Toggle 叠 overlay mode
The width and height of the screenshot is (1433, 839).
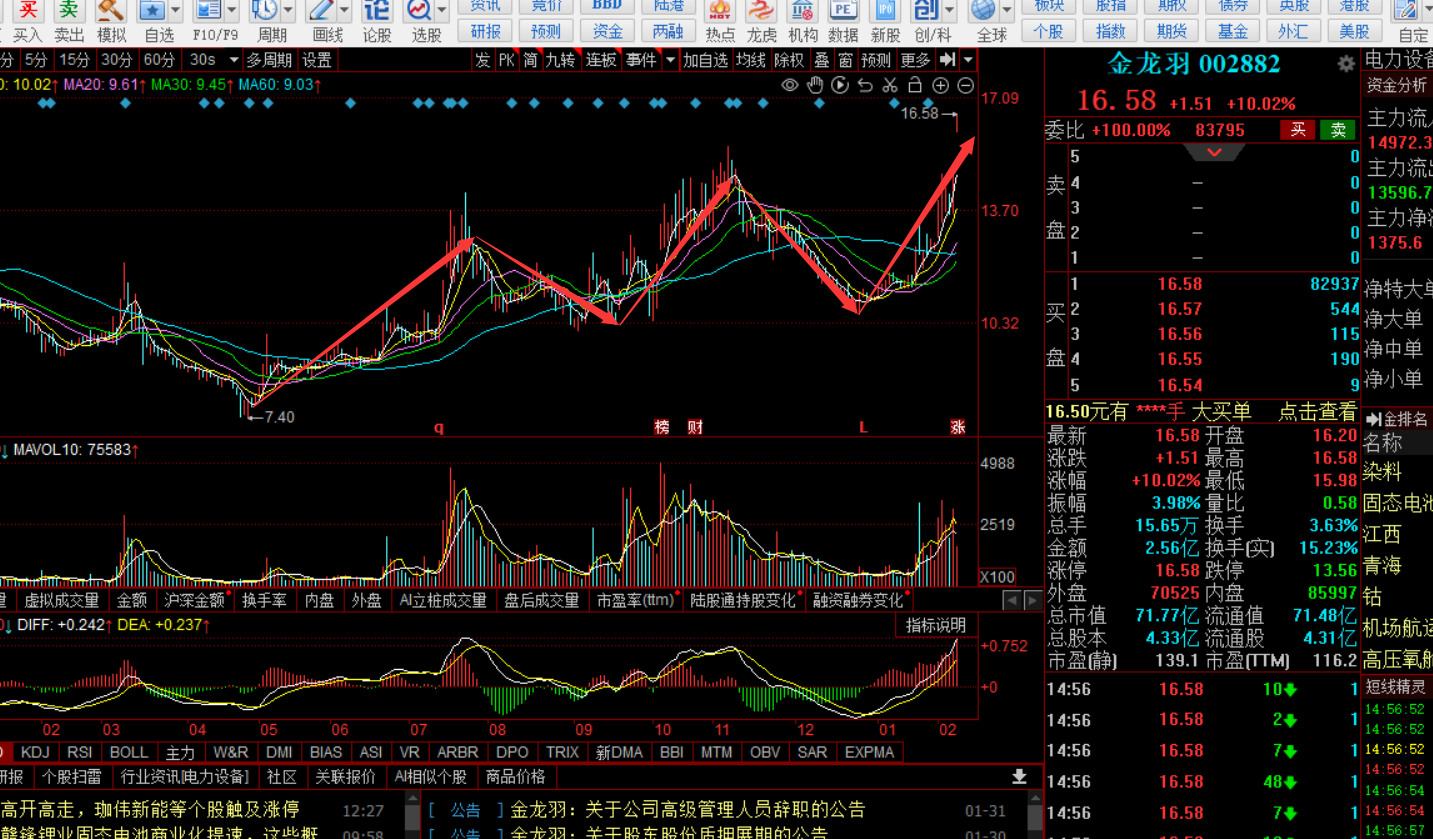(x=822, y=60)
